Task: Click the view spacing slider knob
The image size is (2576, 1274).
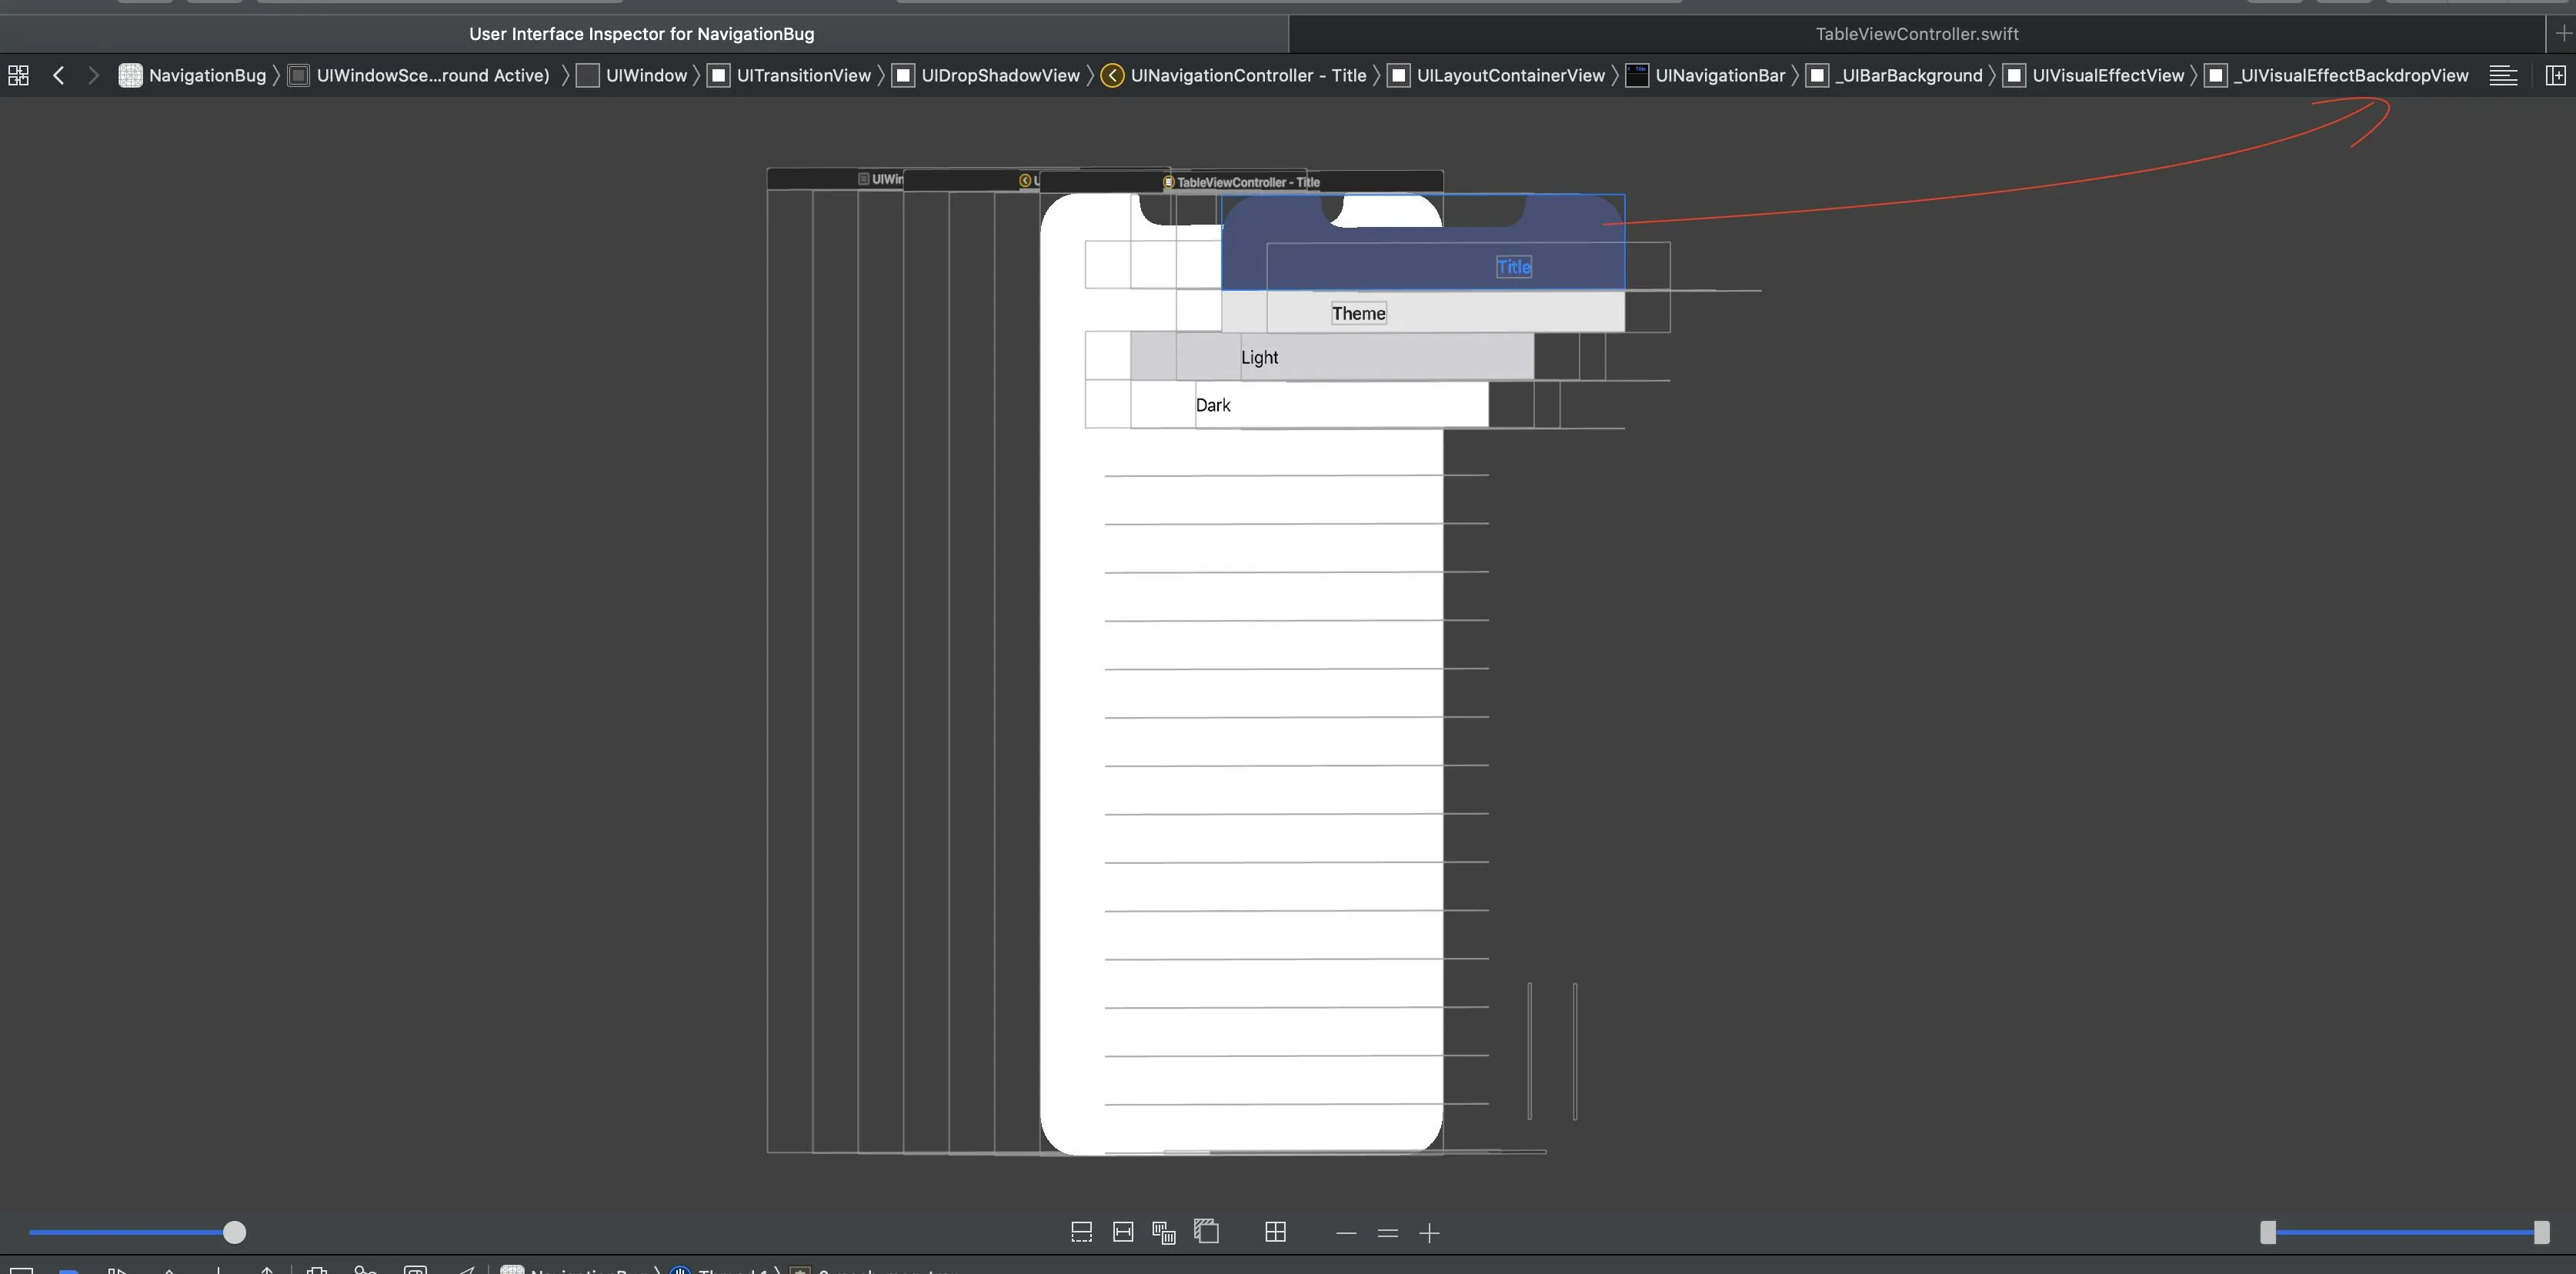Action: point(234,1232)
